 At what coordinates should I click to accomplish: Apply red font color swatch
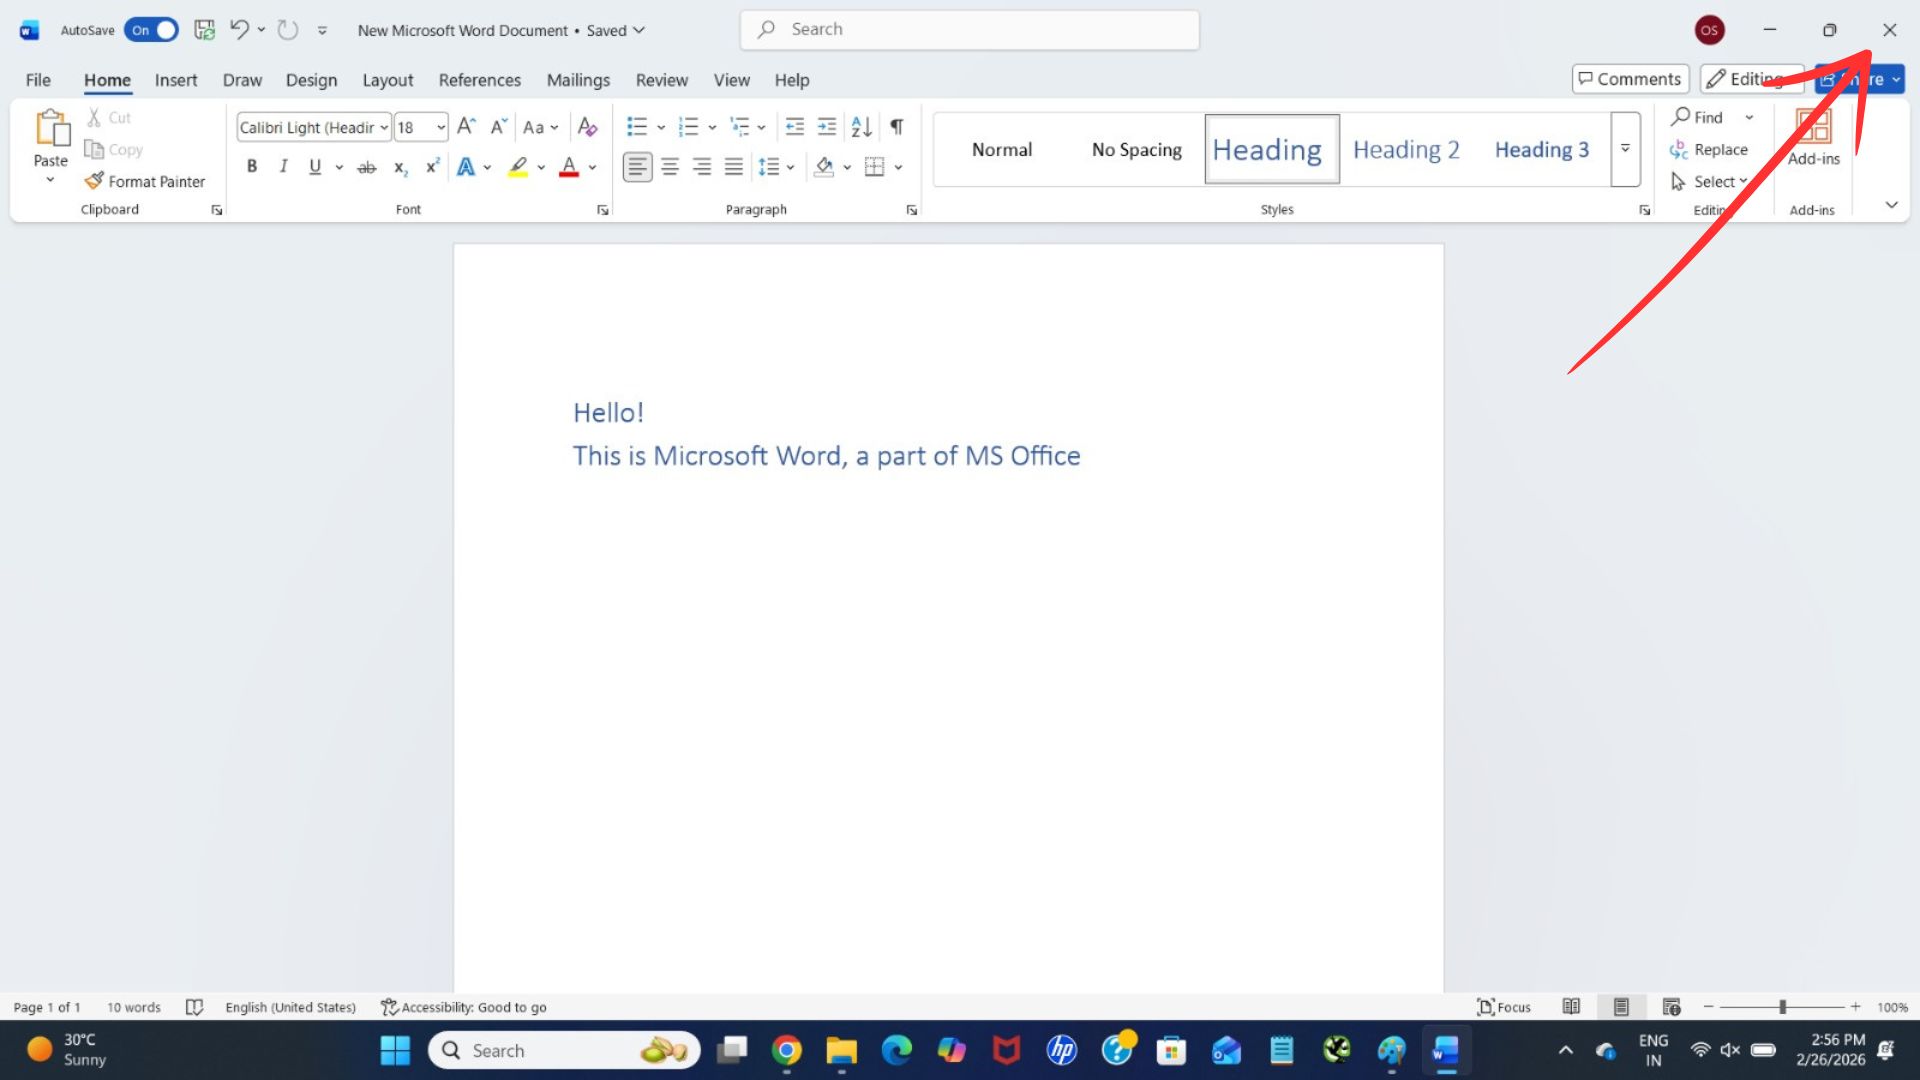(569, 167)
